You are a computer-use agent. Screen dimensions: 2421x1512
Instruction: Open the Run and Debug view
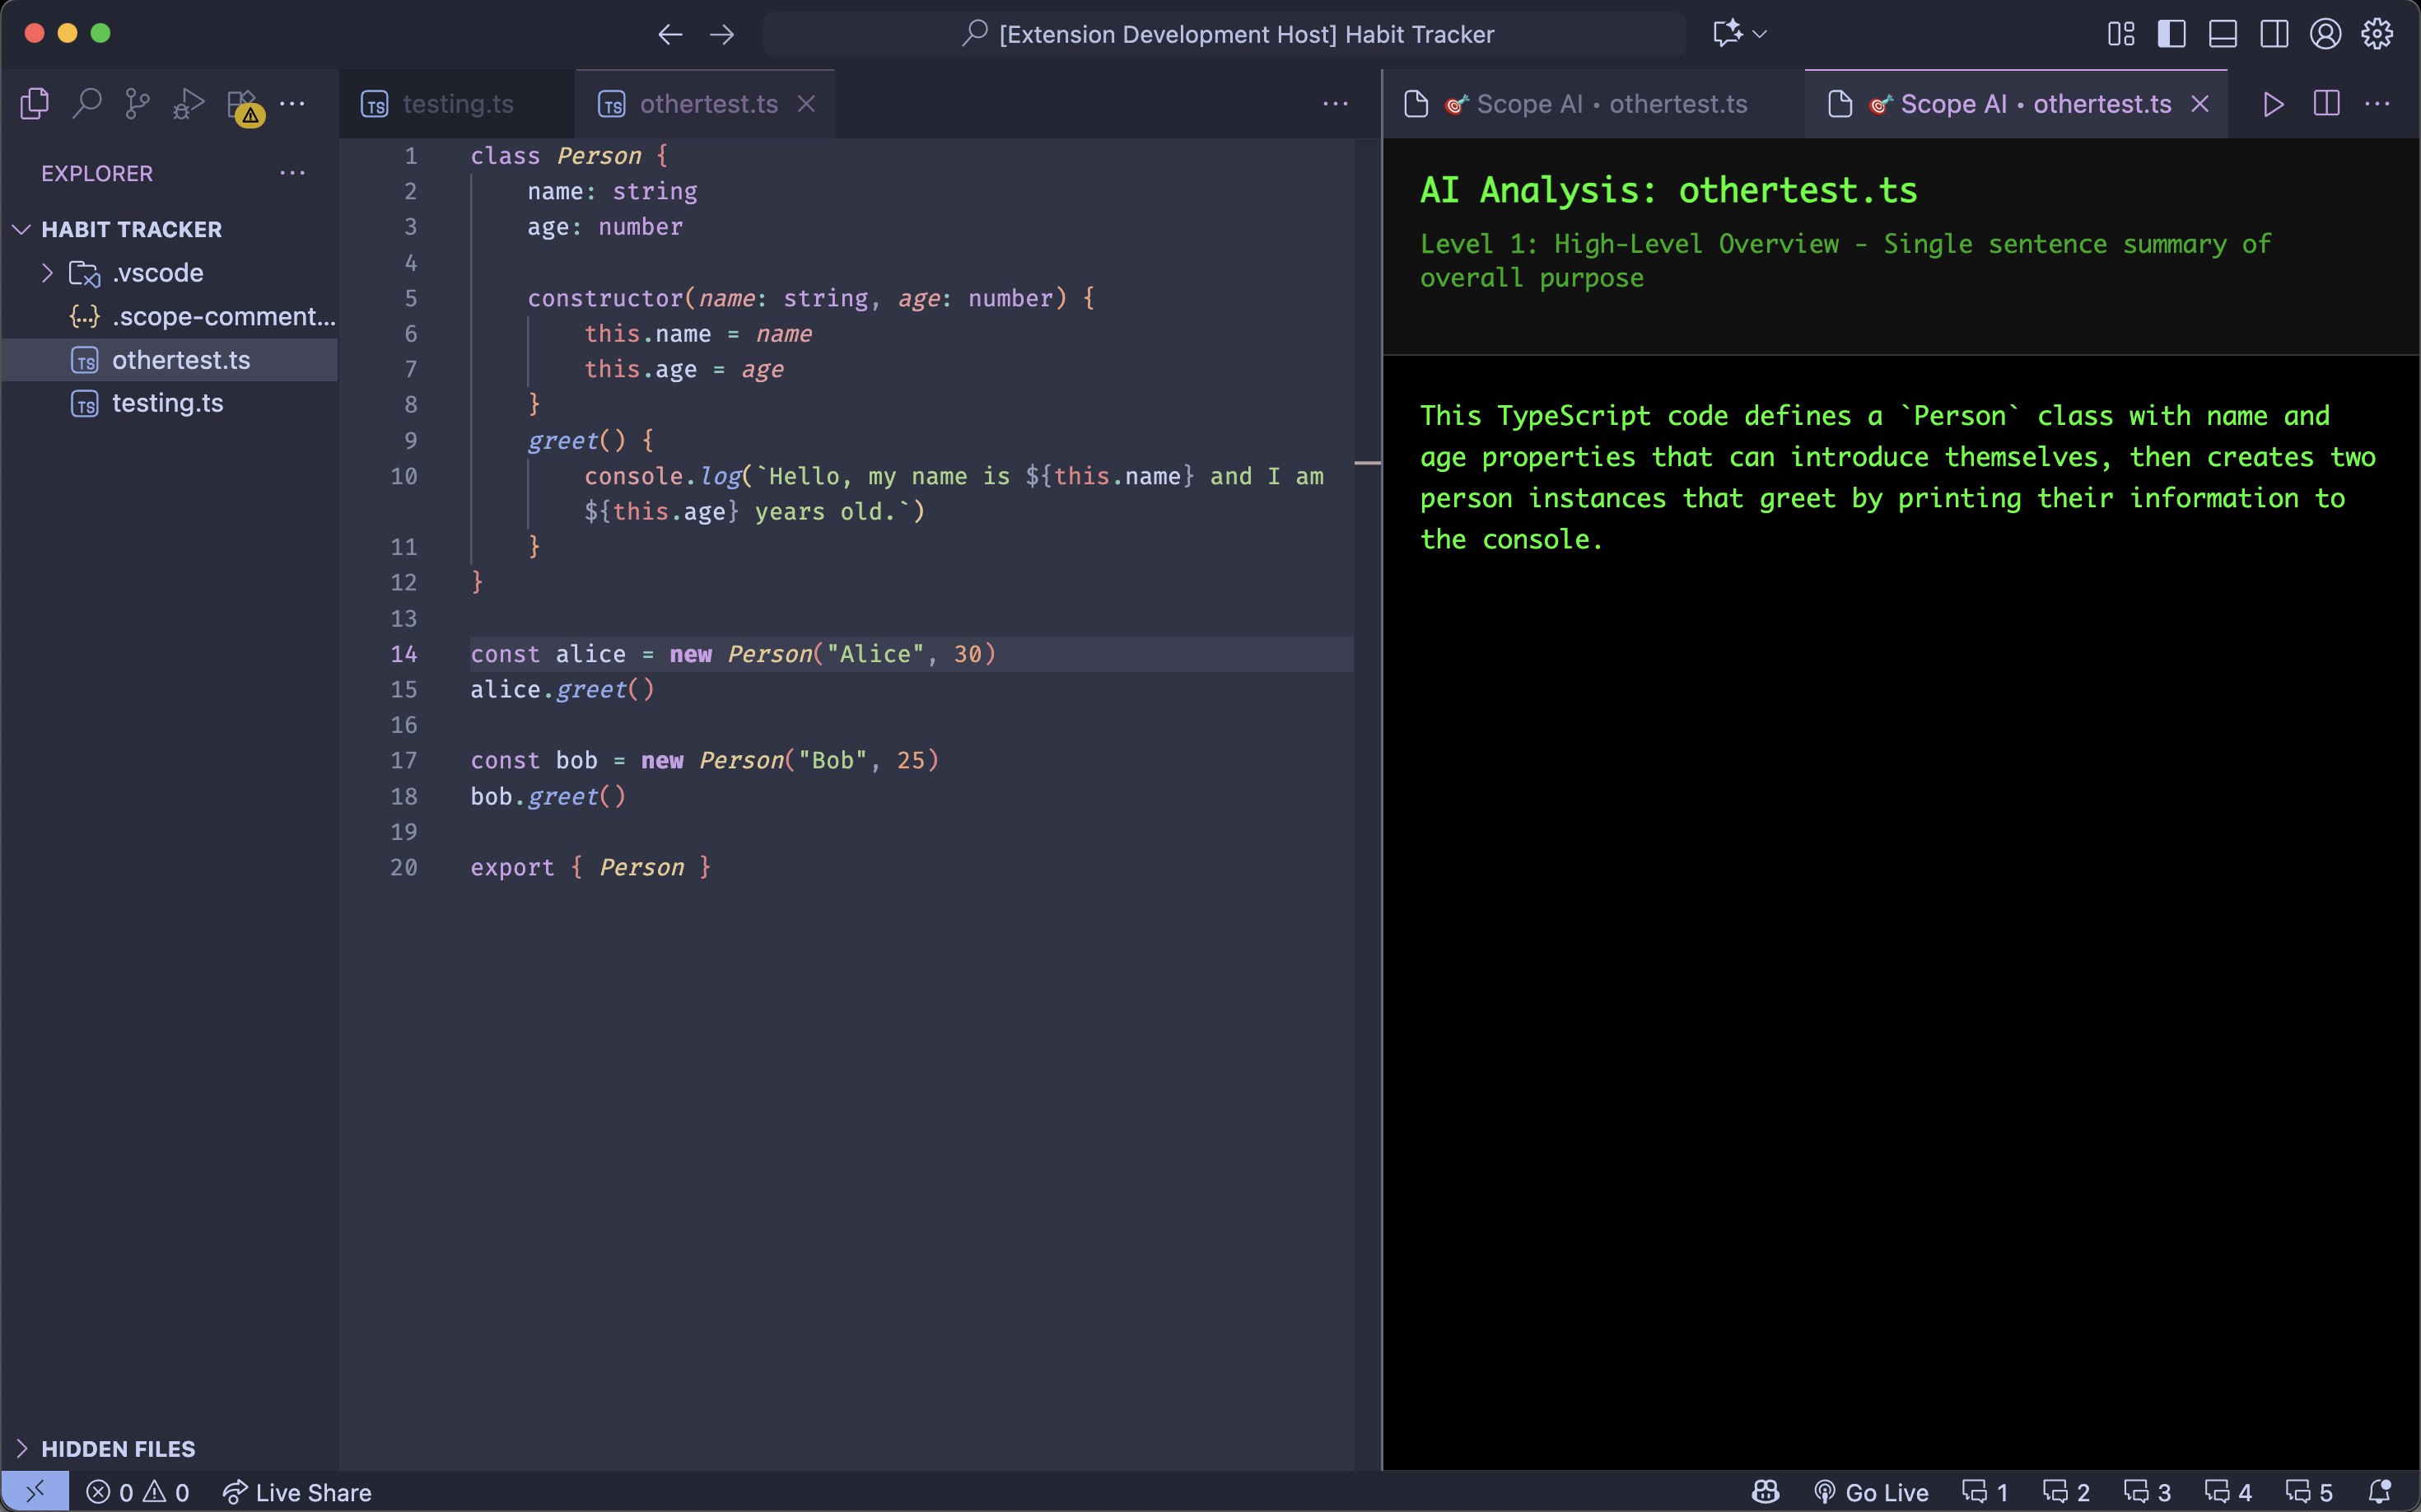click(188, 103)
